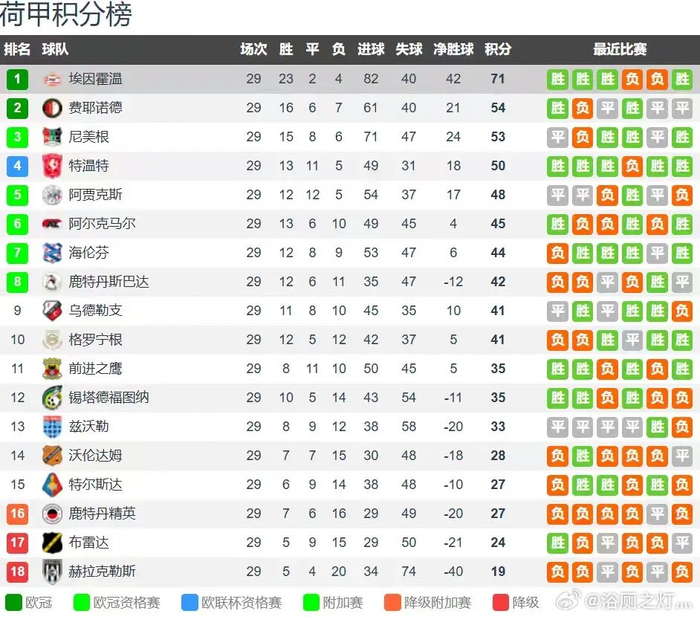Select the 锡塔德福图纳 team logo

tap(52, 398)
